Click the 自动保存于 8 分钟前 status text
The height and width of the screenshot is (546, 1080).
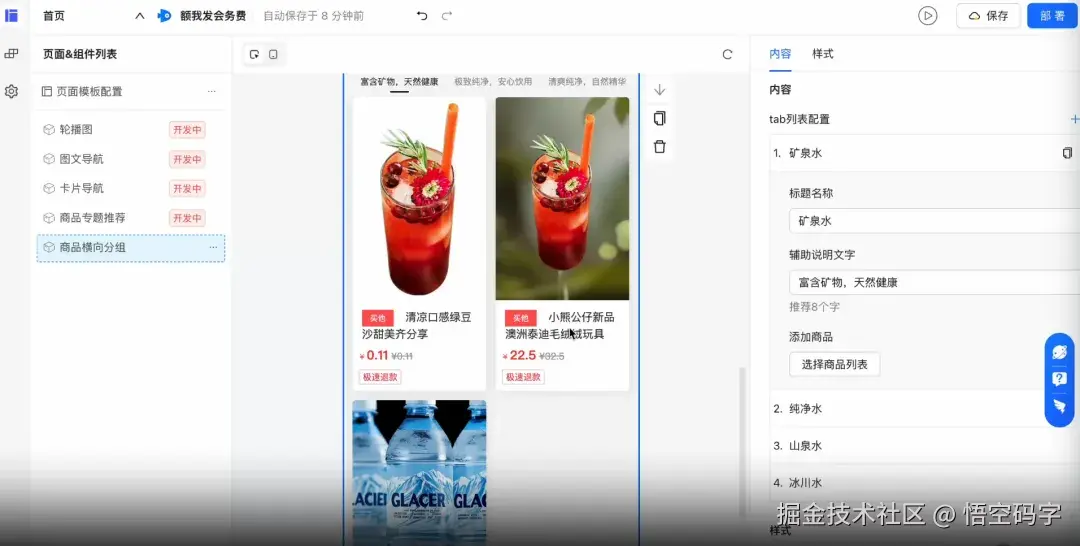(x=313, y=16)
